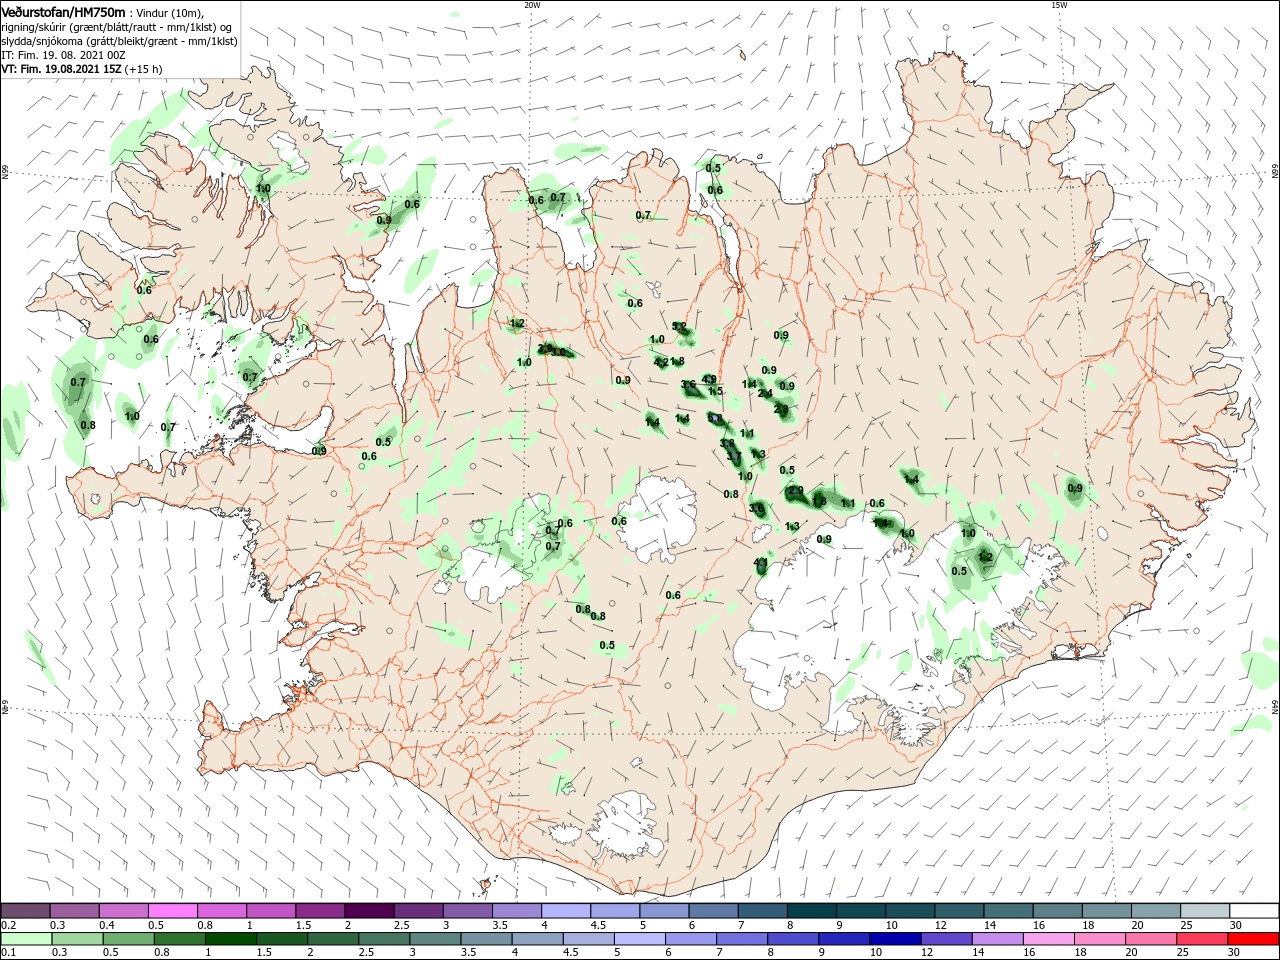The image size is (1280, 960).
Task: Click the snow legend swatch between 6 and 7
Action: [712, 910]
